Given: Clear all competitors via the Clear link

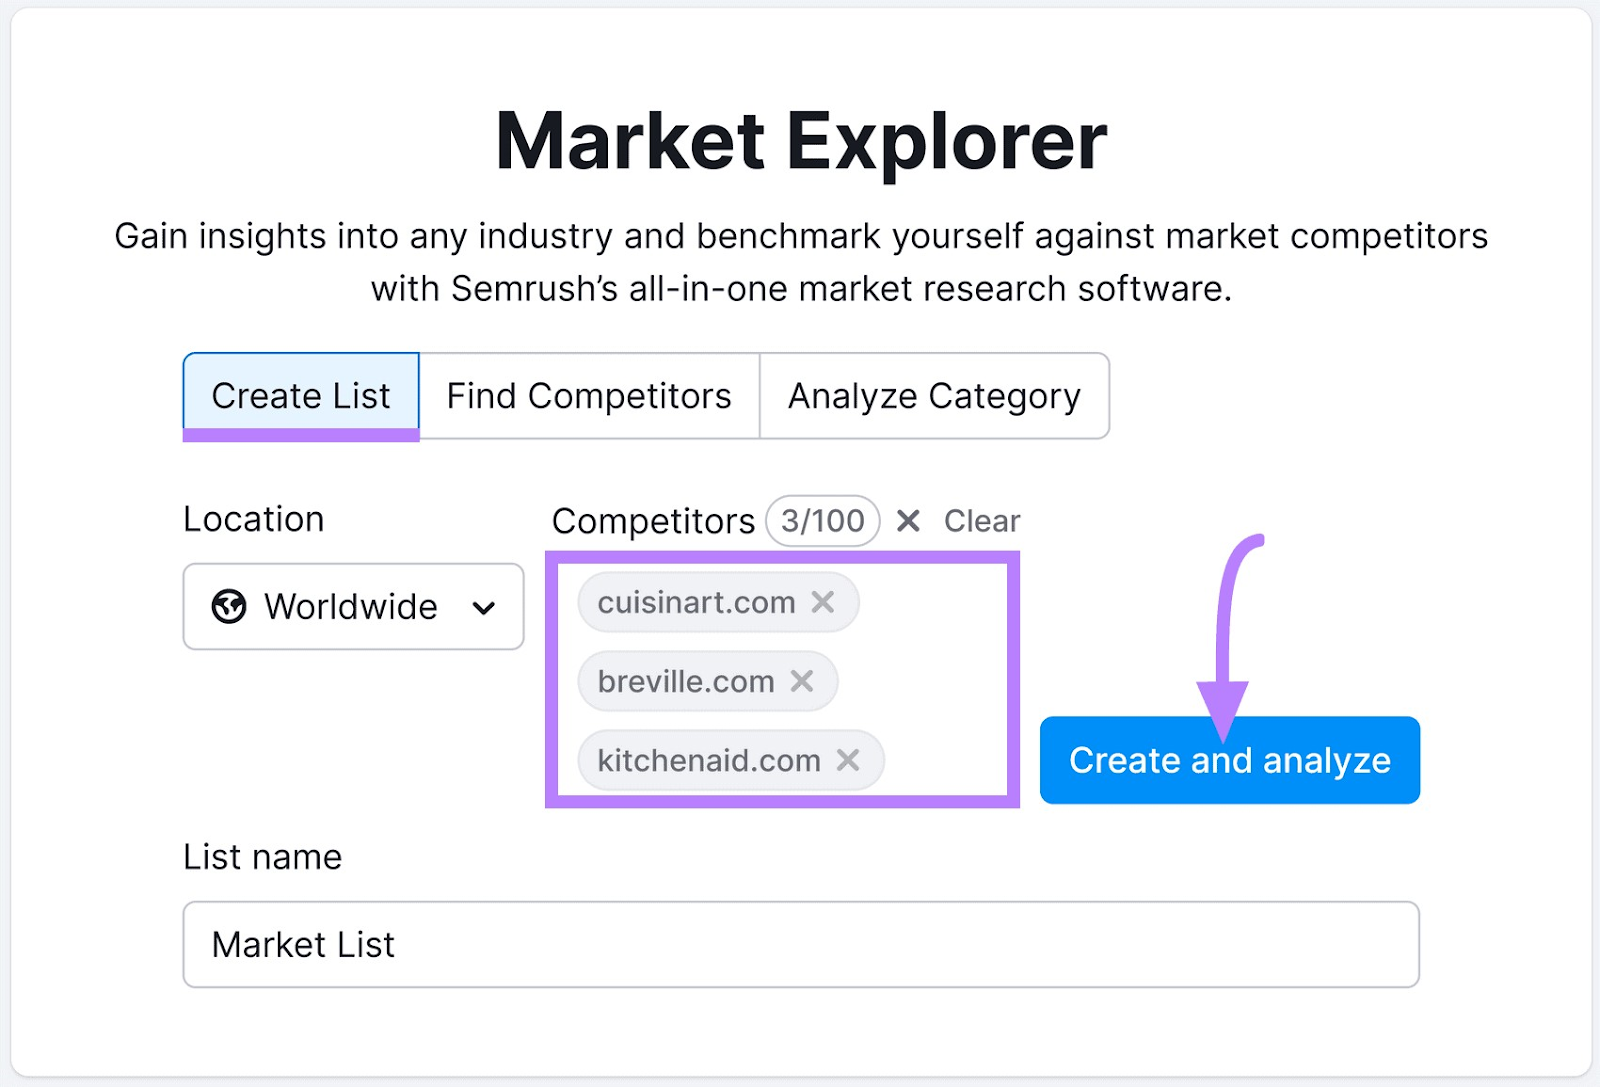Looking at the screenshot, I should pyautogui.click(x=982, y=520).
